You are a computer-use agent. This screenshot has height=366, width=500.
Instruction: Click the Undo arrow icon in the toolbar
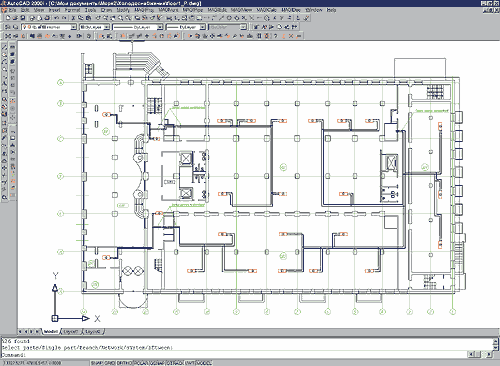[56, 18]
